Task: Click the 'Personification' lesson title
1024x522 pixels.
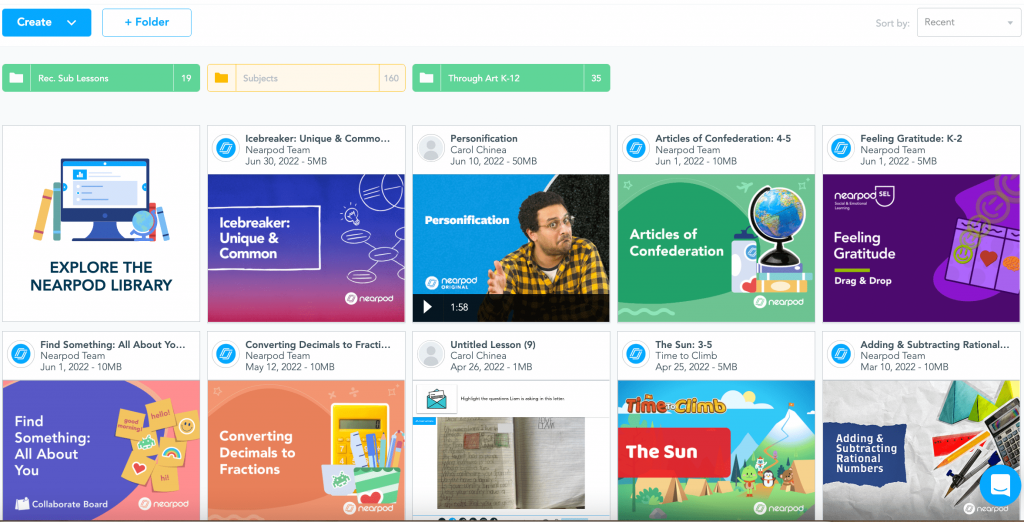Action: (484, 139)
